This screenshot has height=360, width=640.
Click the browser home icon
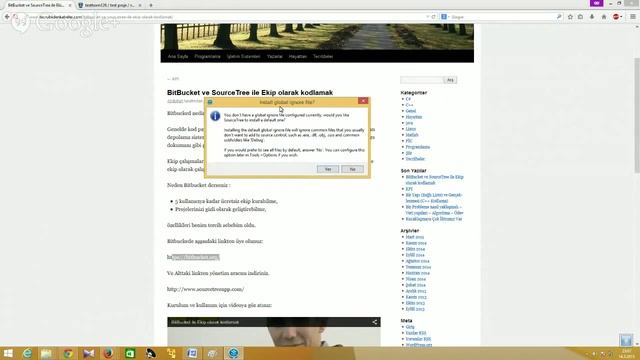pyautogui.click(x=604, y=17)
